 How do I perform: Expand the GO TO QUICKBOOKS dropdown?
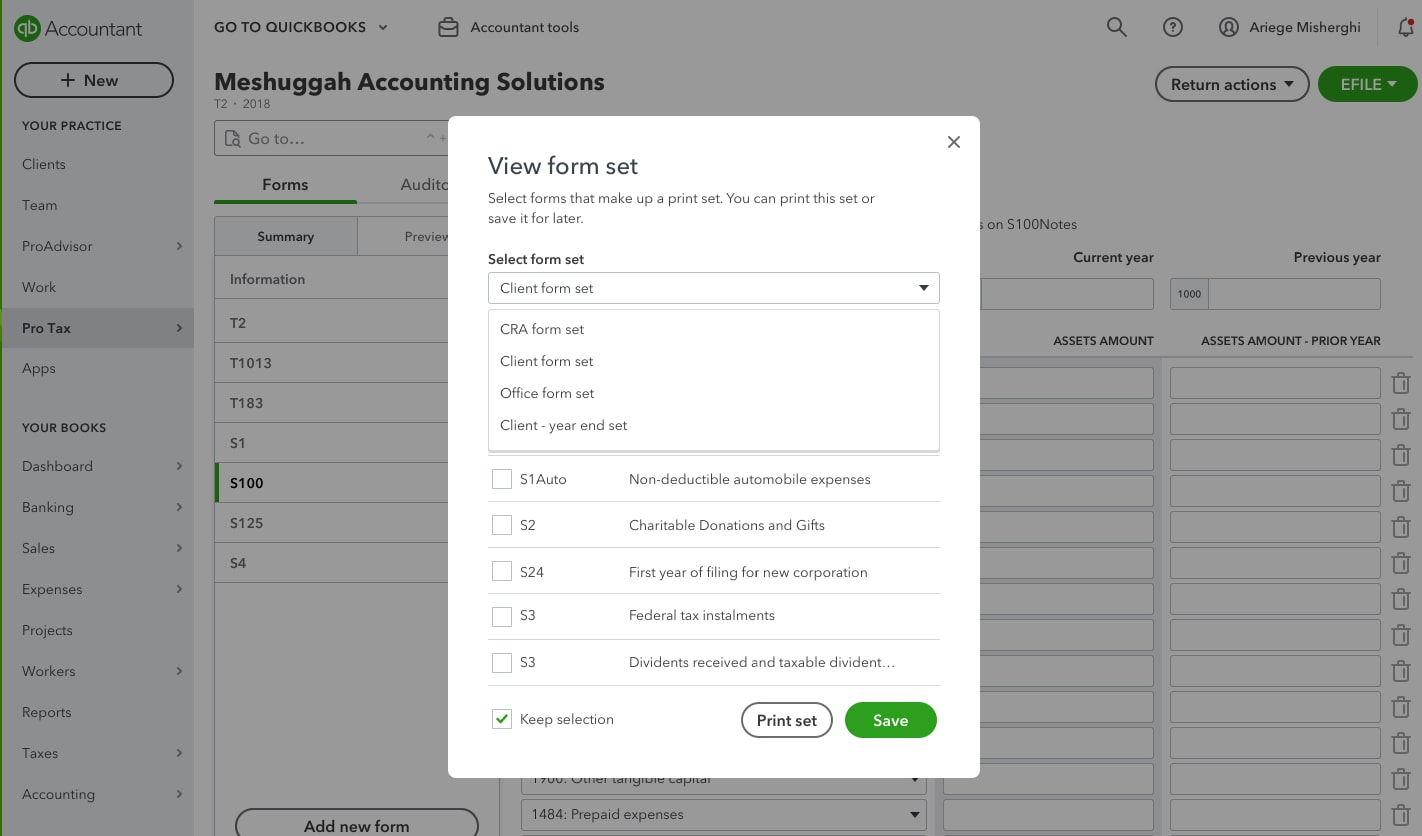click(x=301, y=28)
